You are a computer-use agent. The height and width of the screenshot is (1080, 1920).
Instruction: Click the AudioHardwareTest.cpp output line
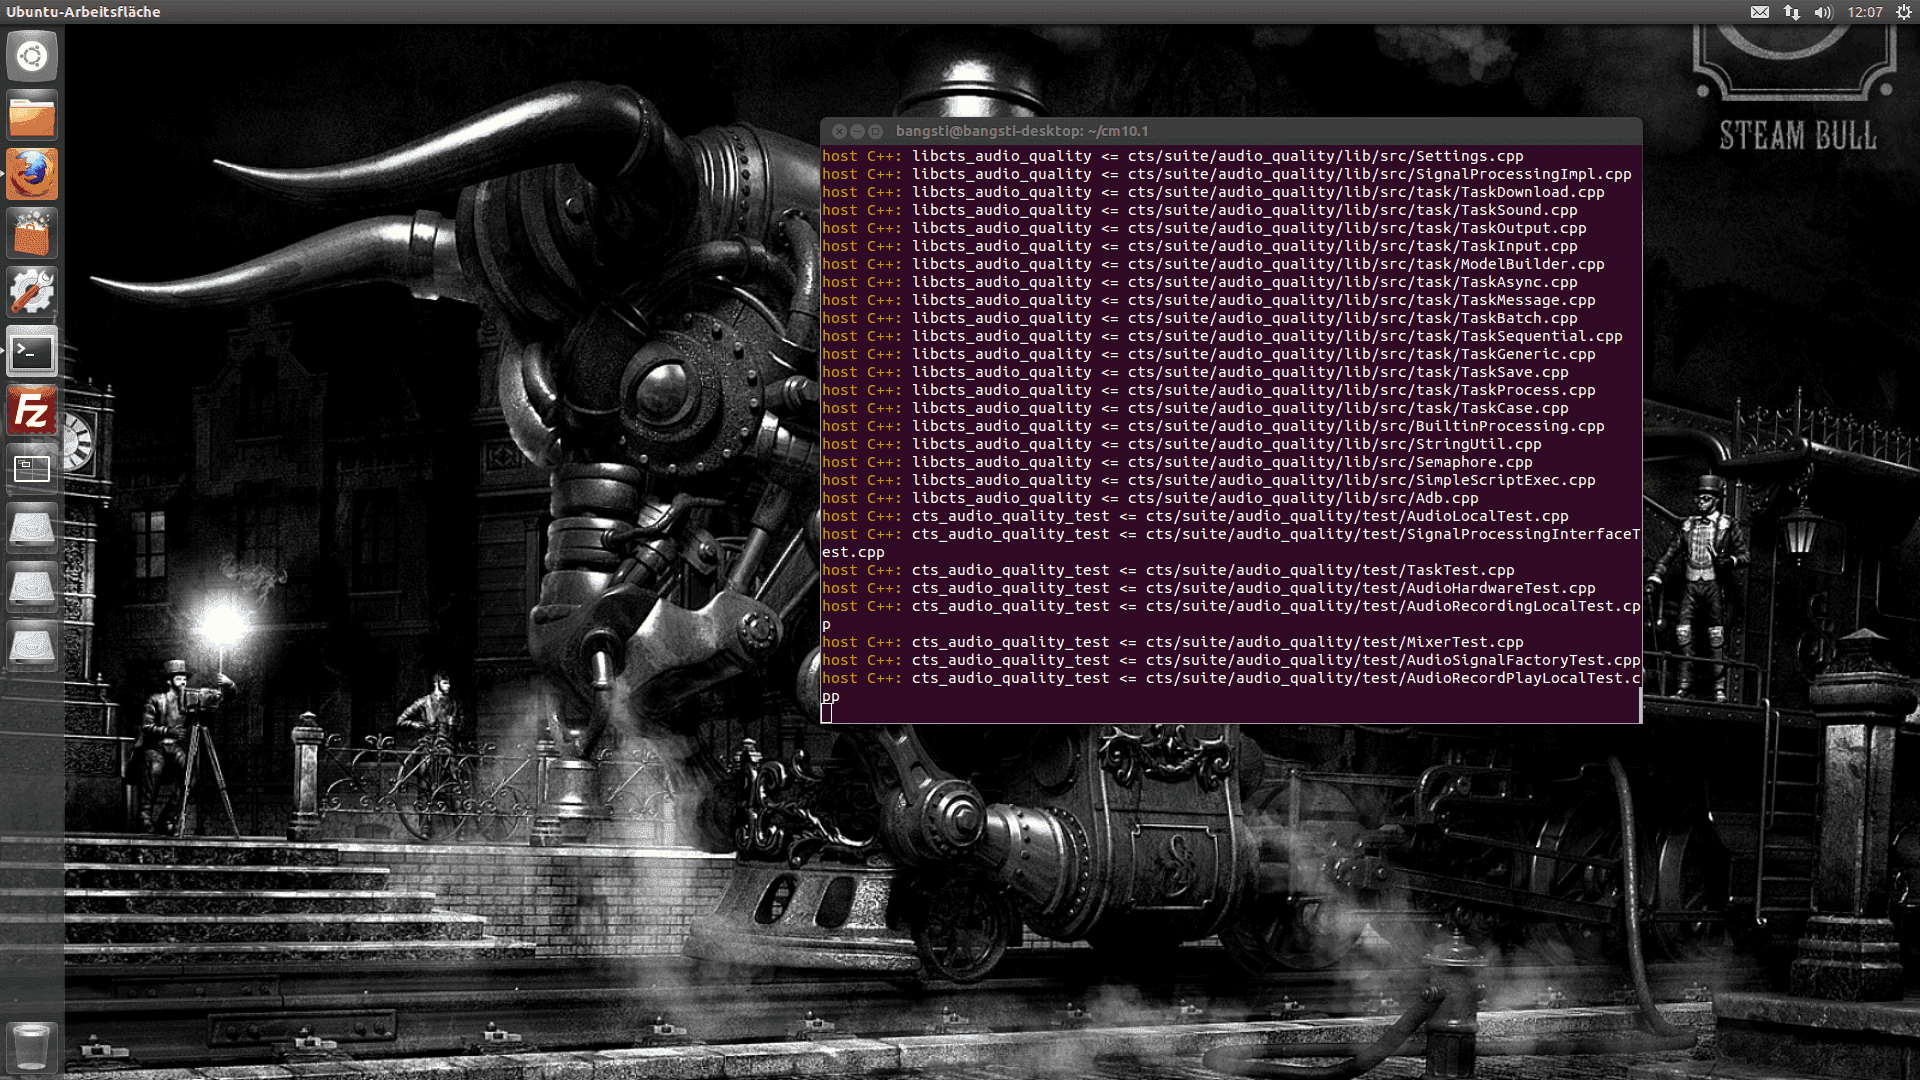pos(1208,588)
